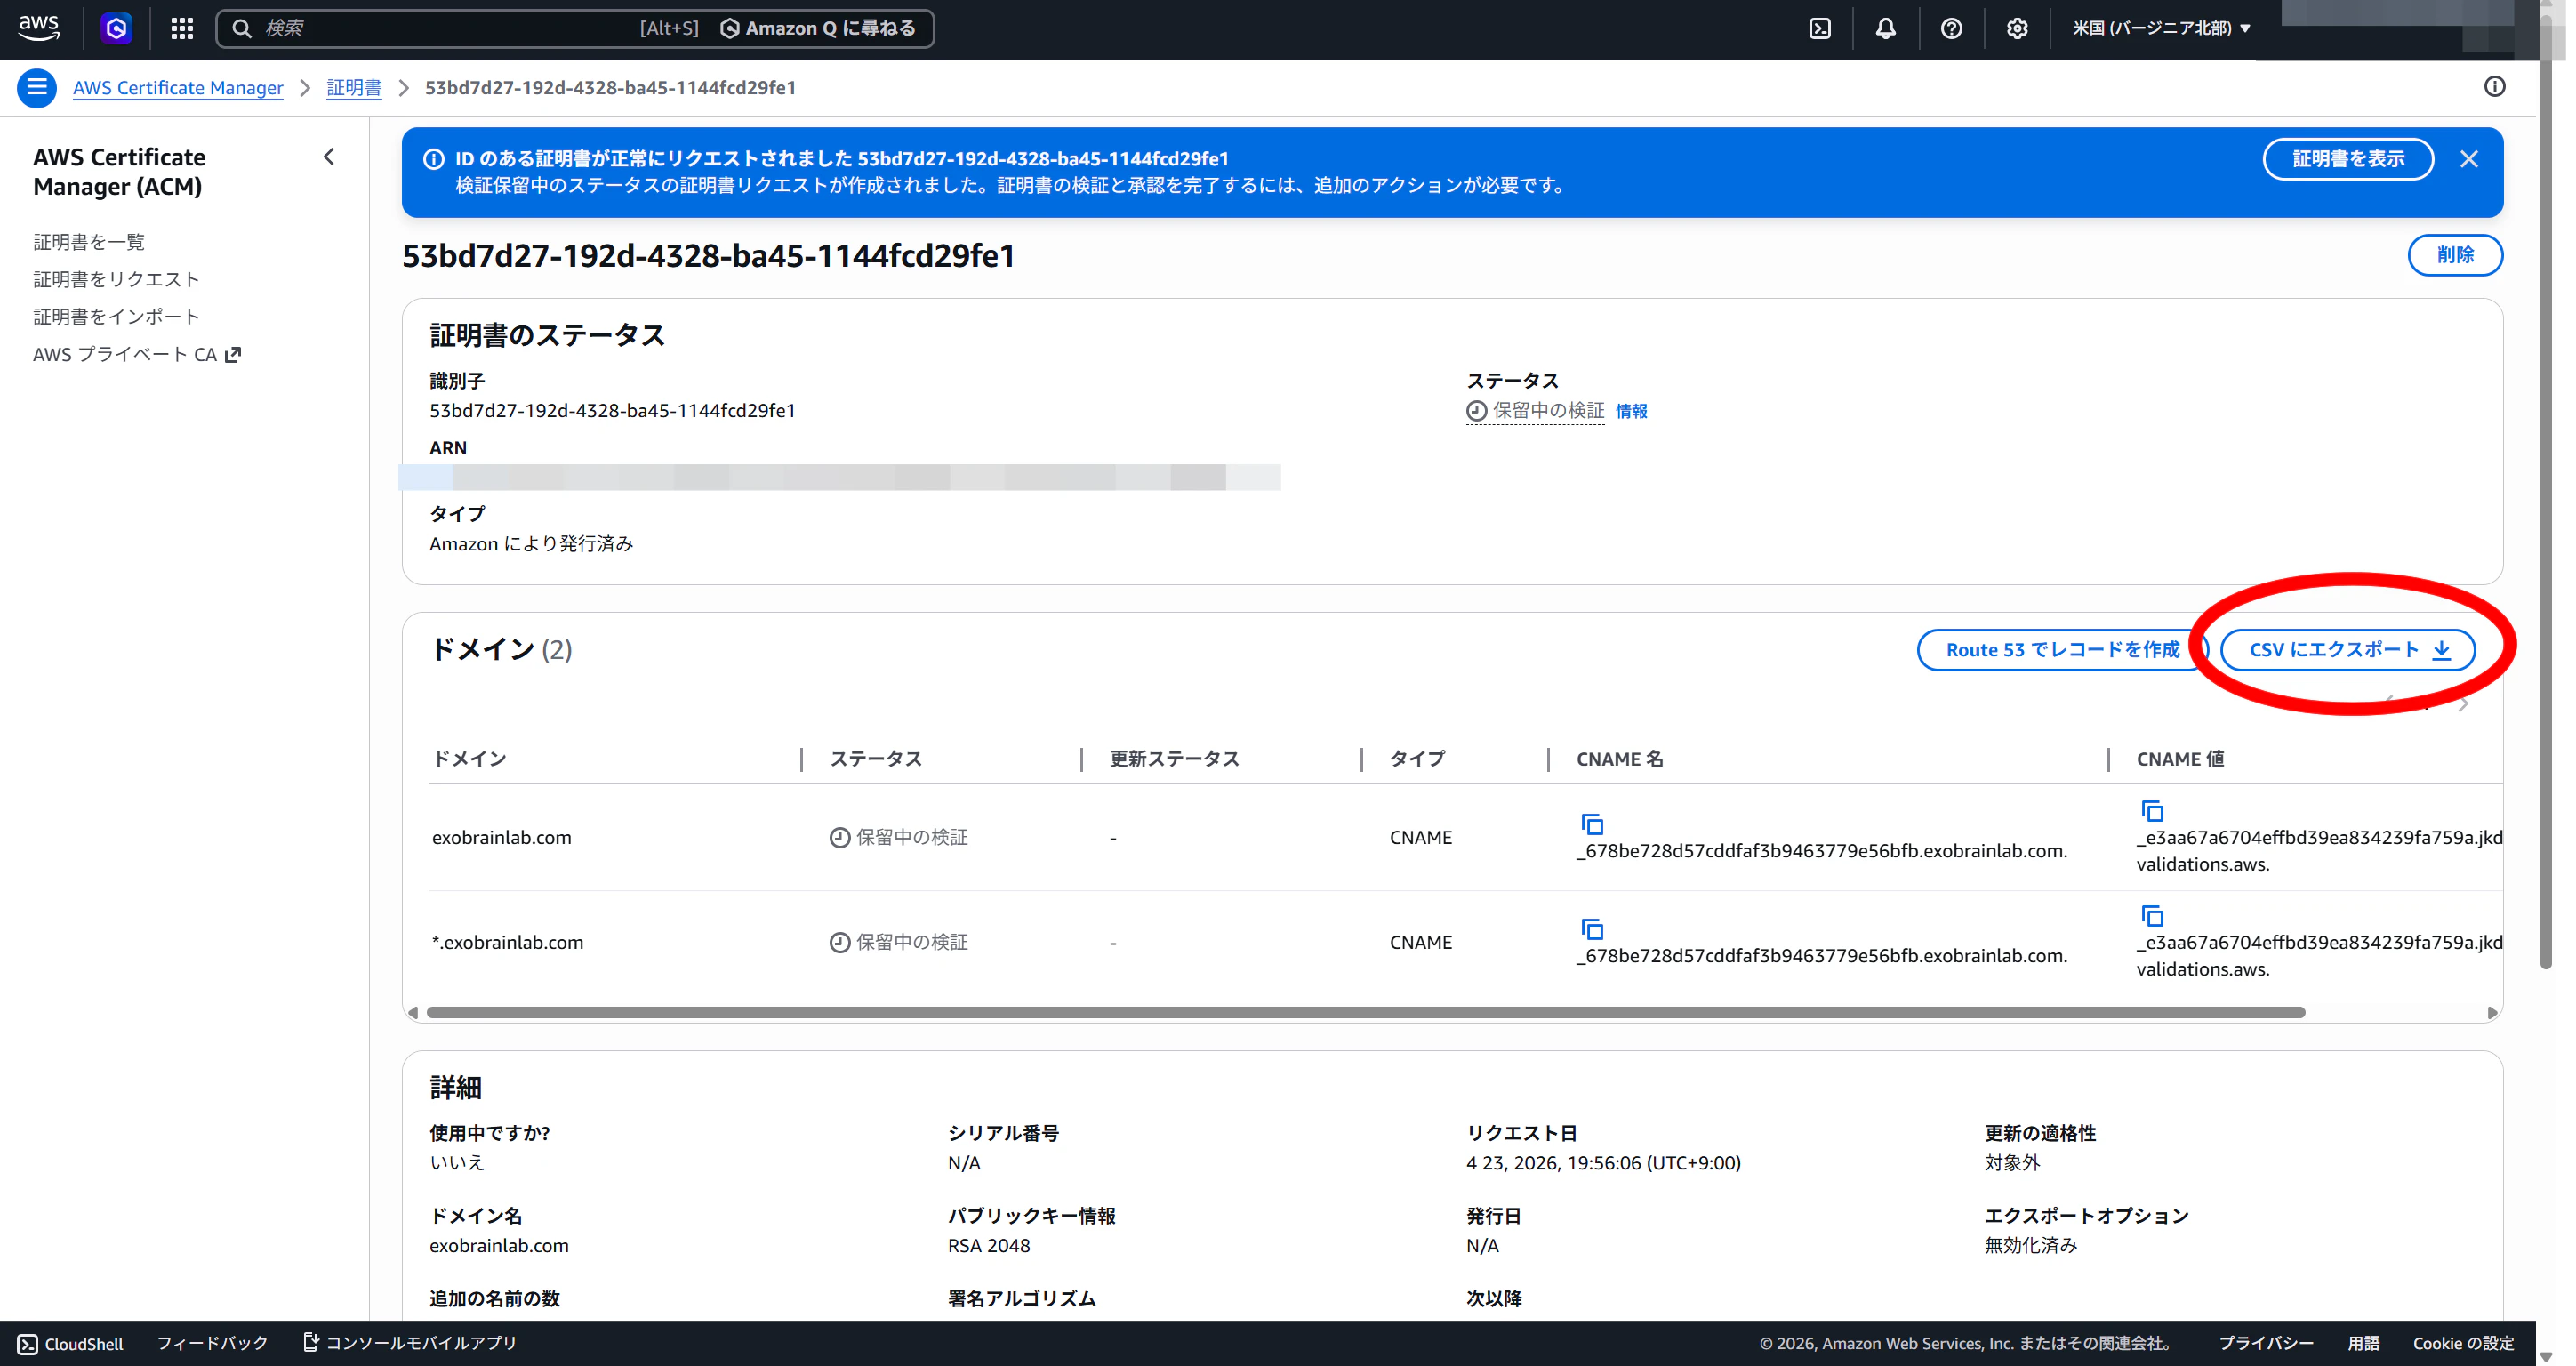
Task: Click the タイプ column header
Action: (x=1417, y=759)
